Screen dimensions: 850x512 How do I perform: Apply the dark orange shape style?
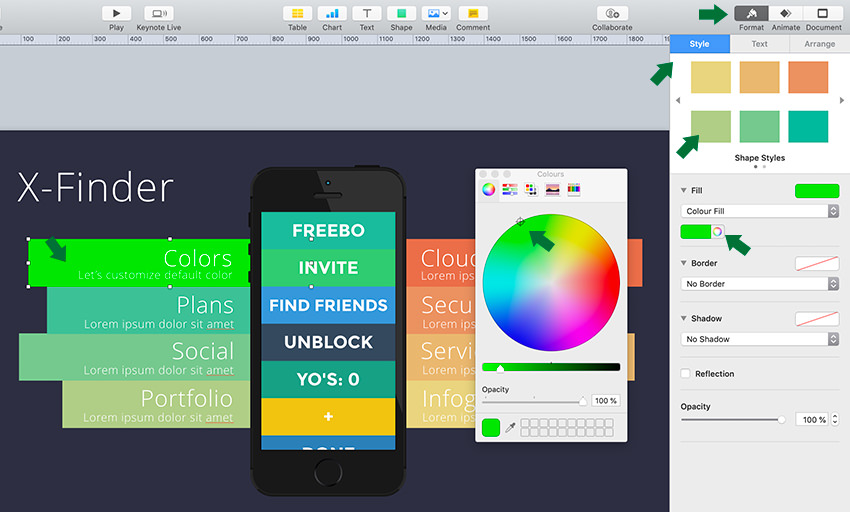(808, 77)
